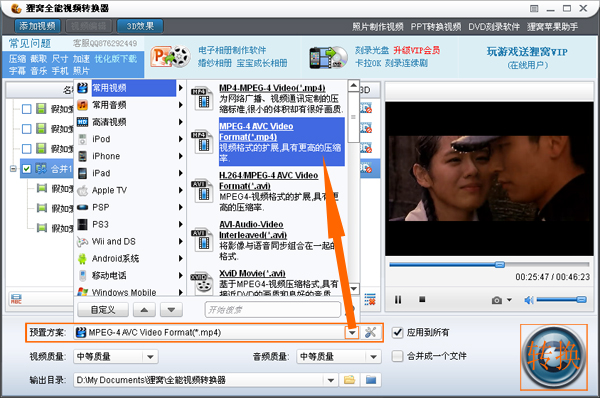
Task: Click playback progress slider handle
Action: (x=499, y=264)
